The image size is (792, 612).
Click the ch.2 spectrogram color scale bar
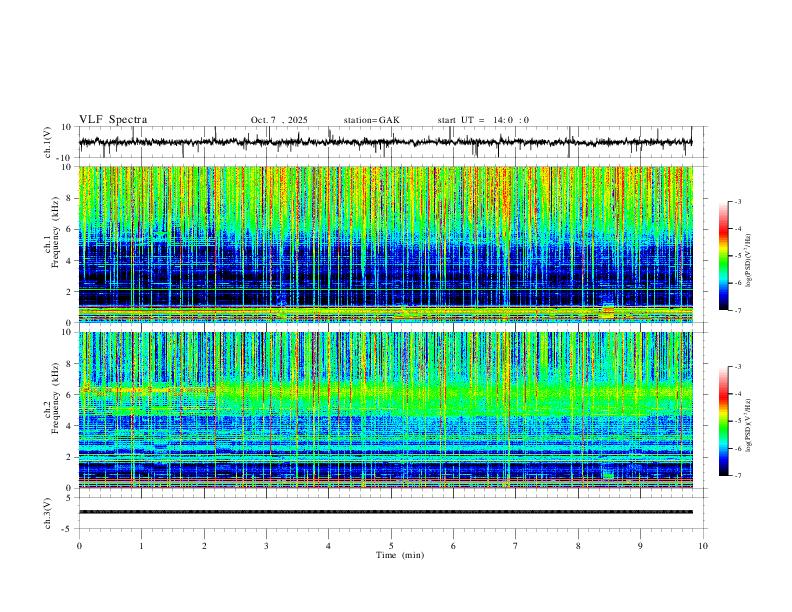point(724,421)
